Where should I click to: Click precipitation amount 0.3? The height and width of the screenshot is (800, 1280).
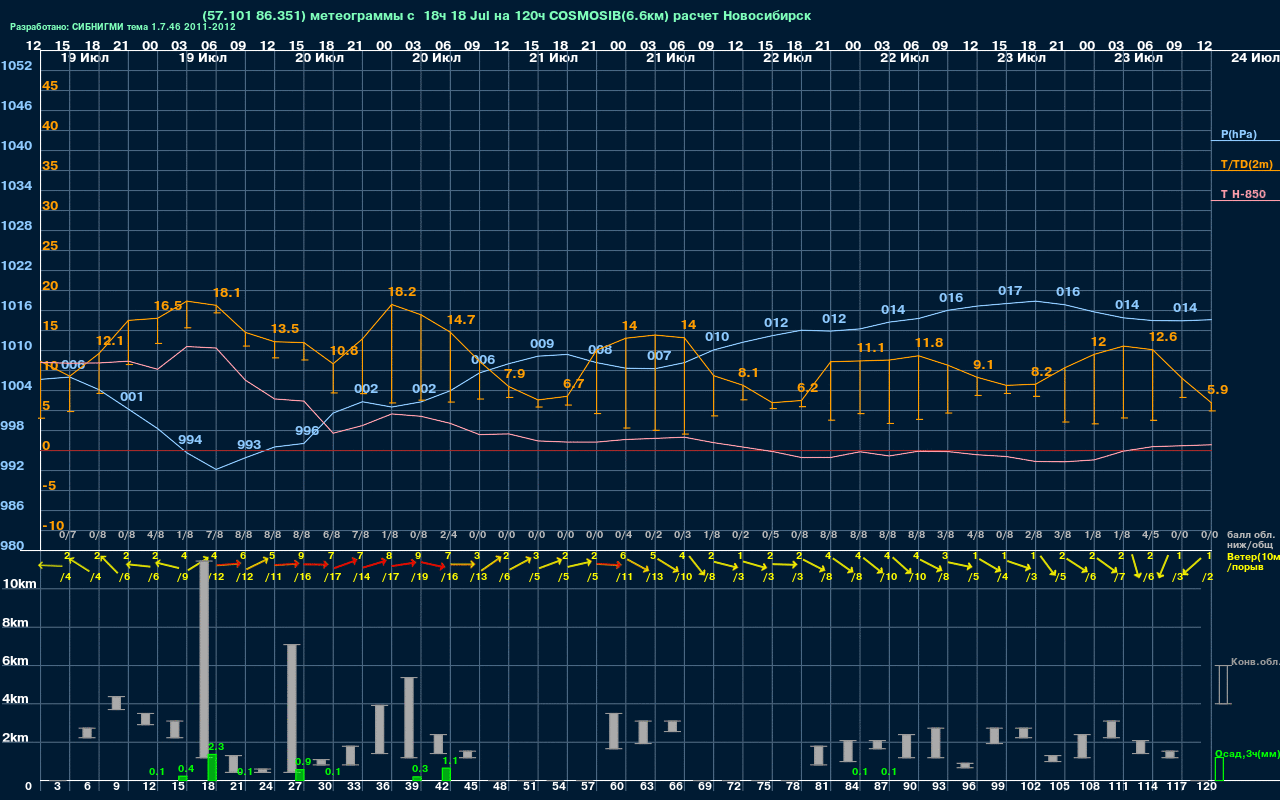(x=420, y=769)
